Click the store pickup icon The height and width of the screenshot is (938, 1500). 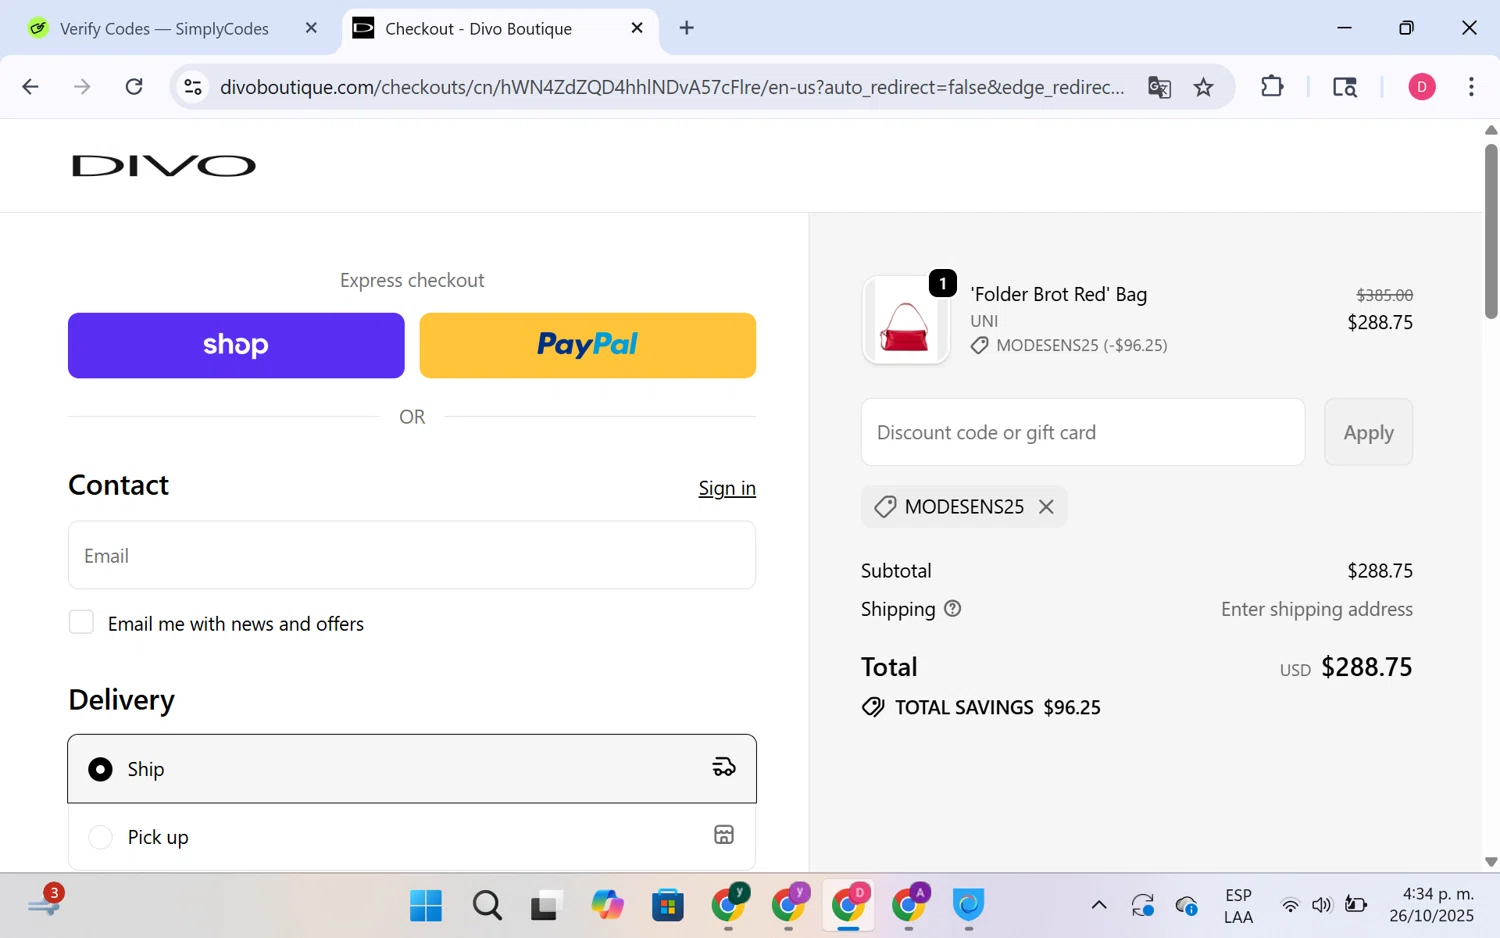tap(724, 835)
